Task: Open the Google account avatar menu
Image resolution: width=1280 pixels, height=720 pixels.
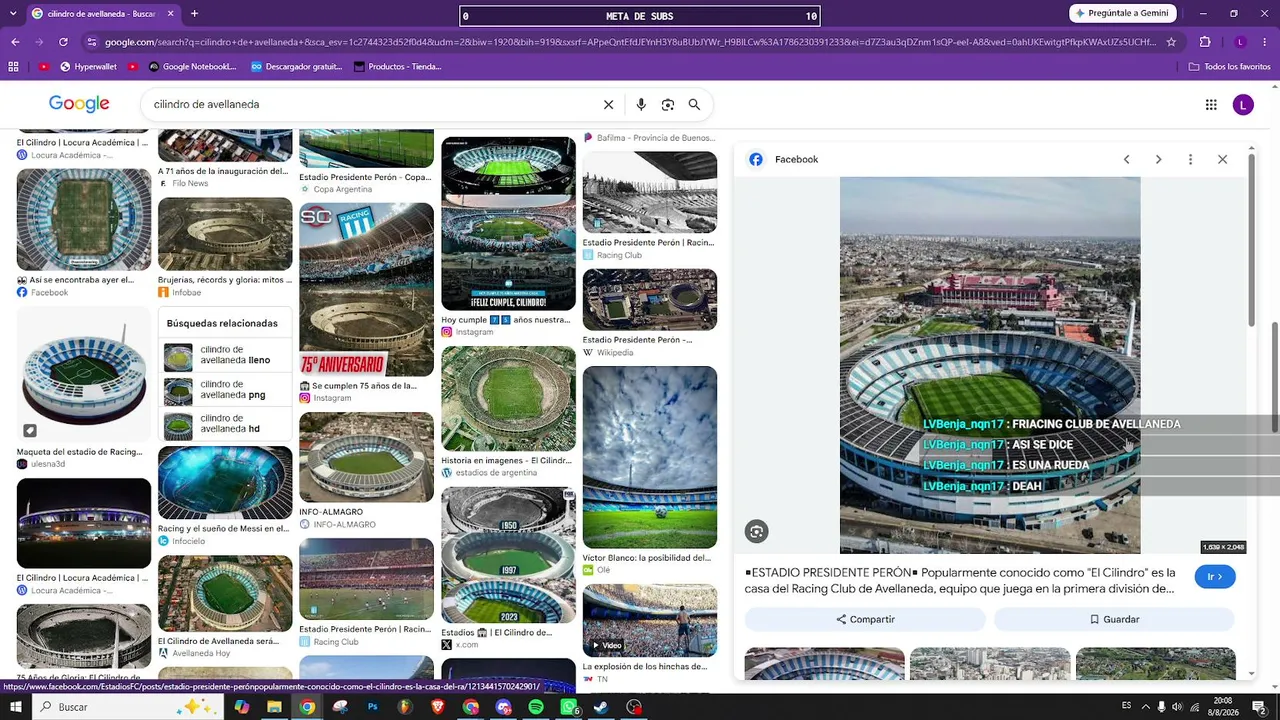Action: pos(1243,105)
